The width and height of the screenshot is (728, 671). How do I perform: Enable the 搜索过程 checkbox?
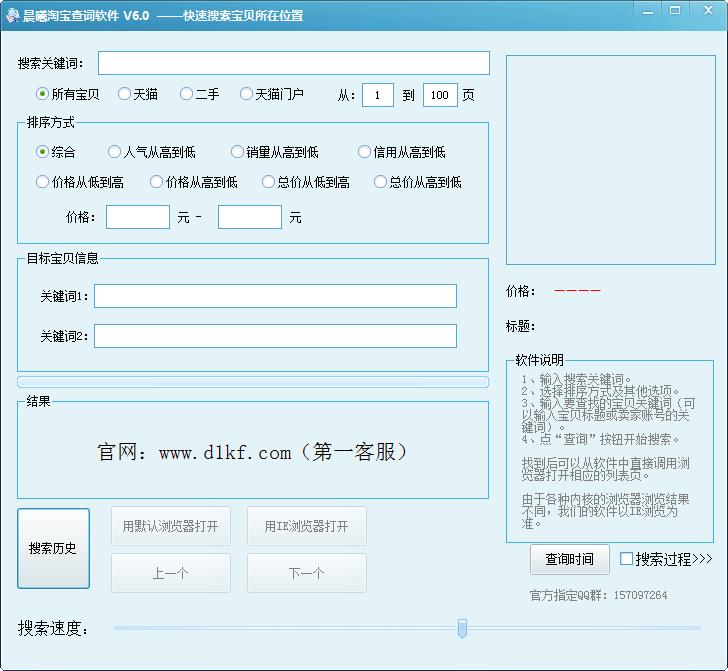coord(626,559)
